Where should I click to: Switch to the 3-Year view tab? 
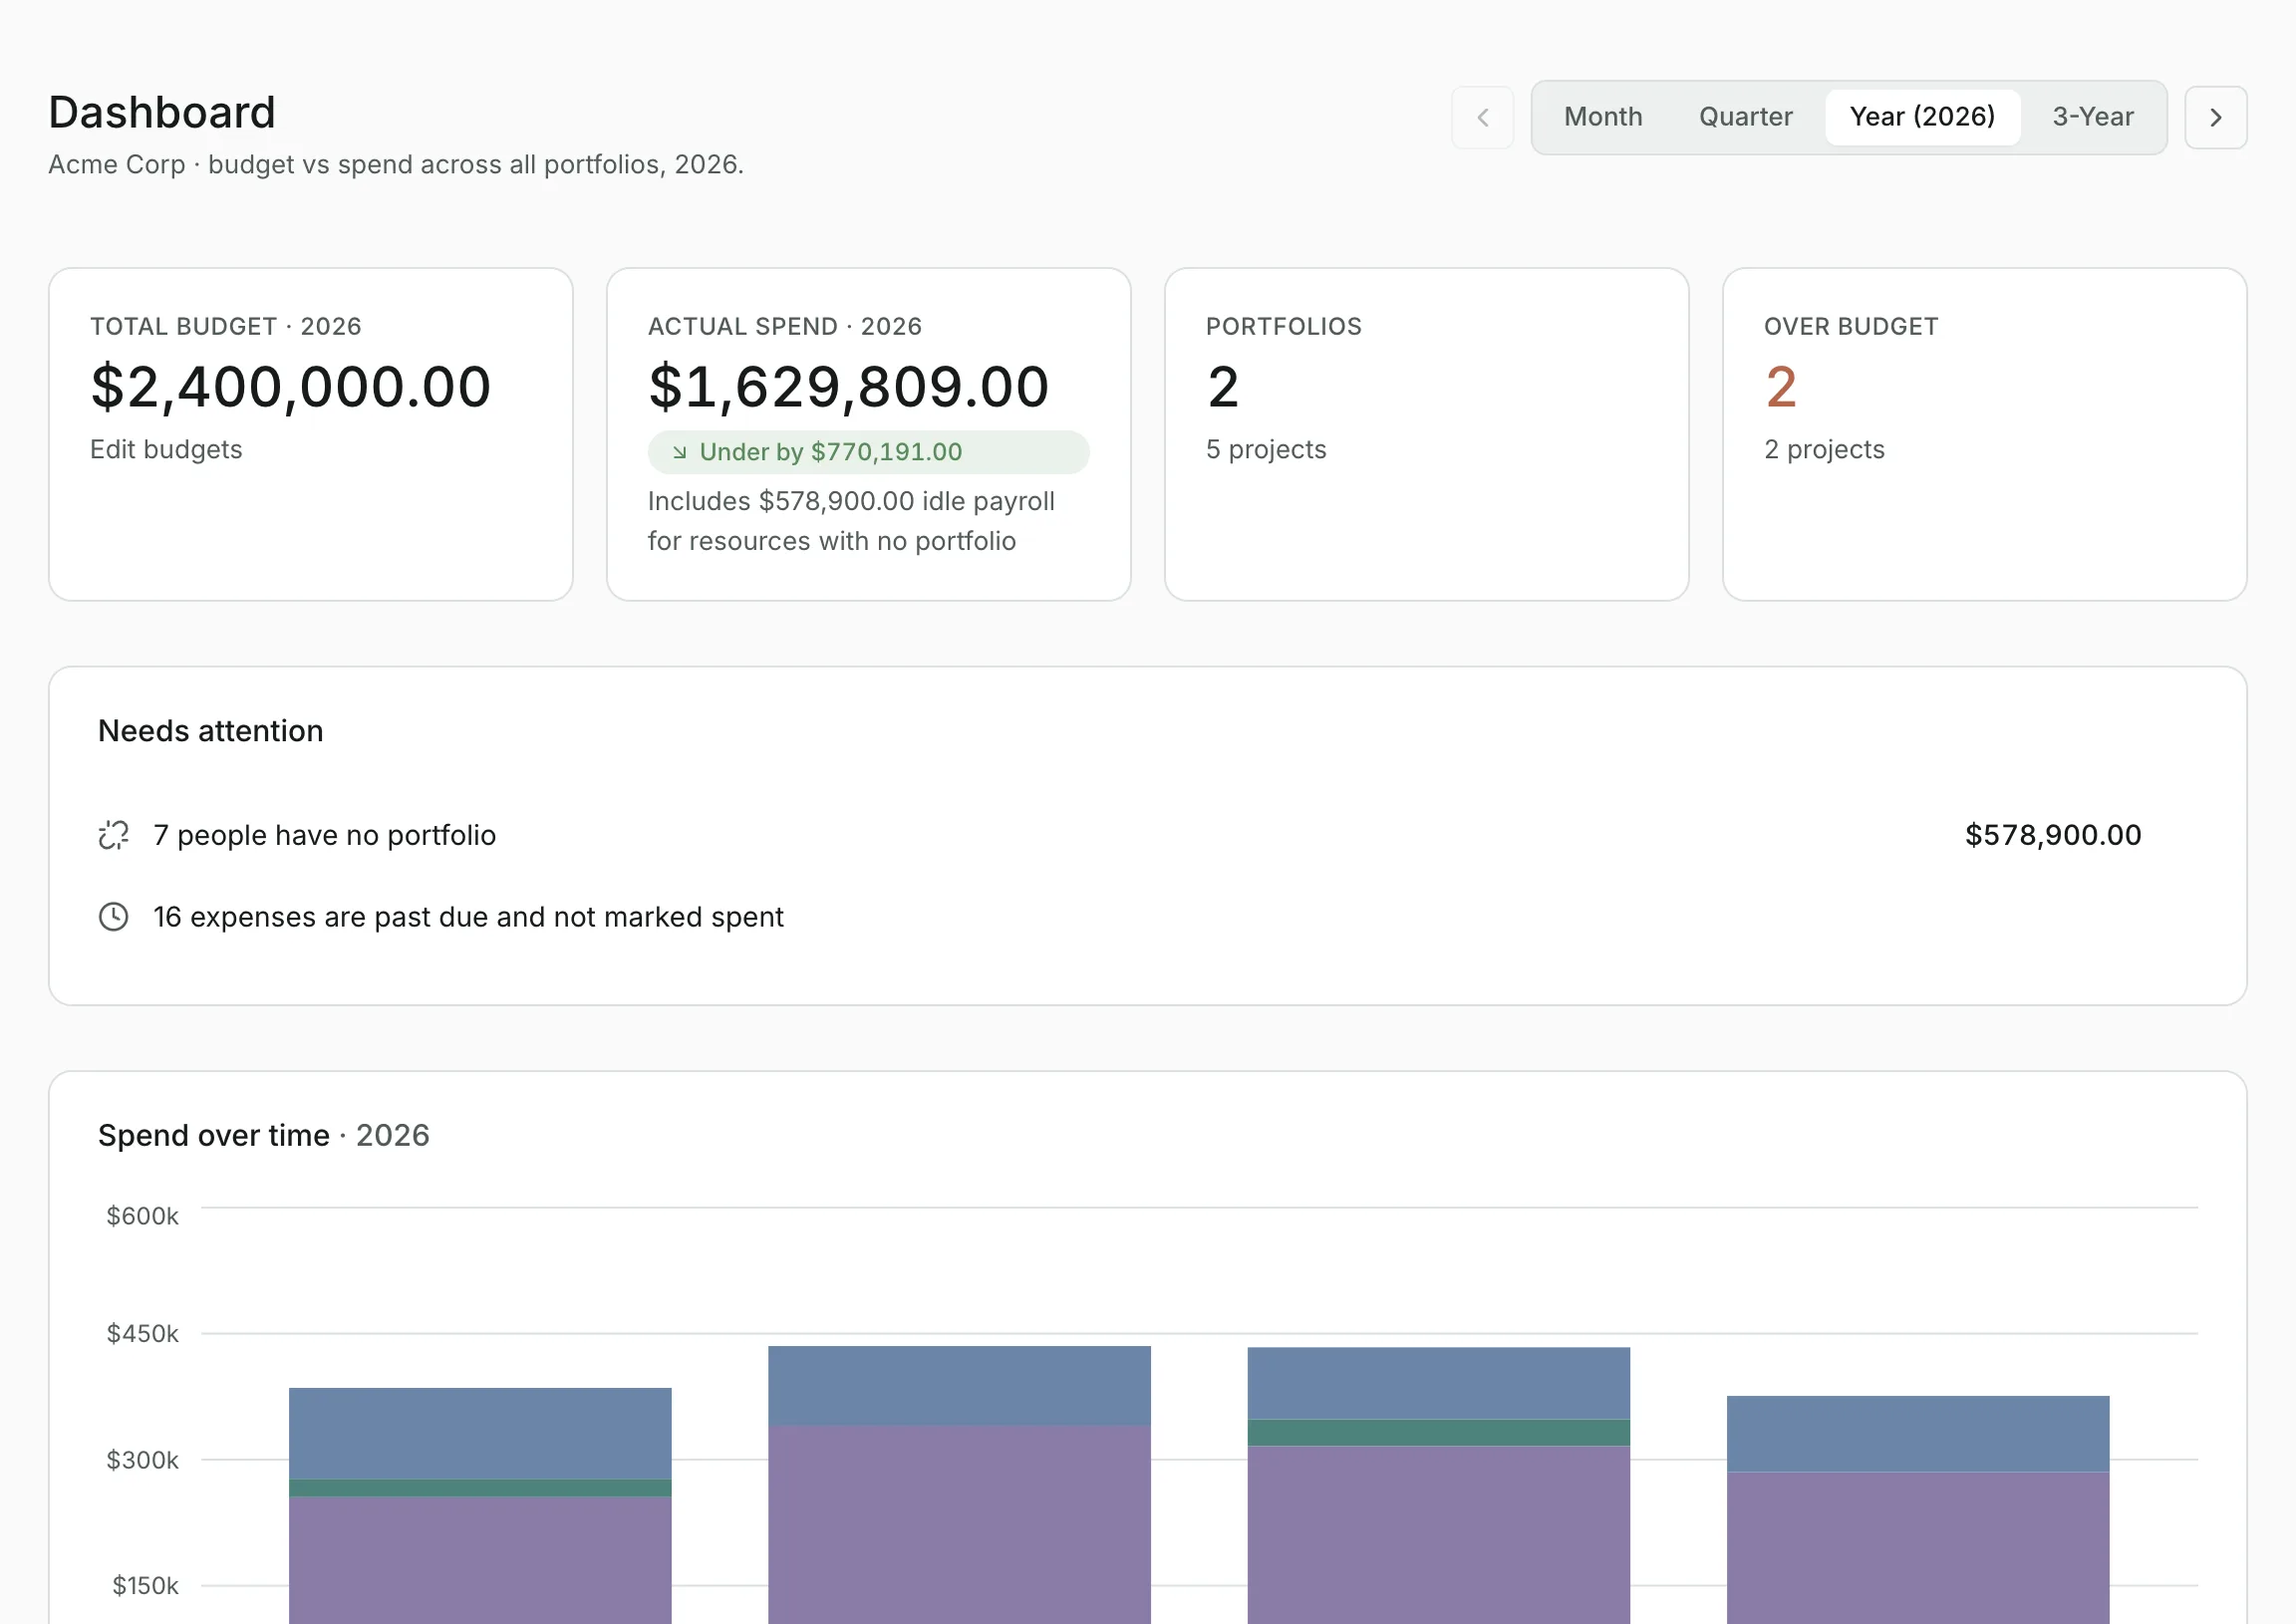click(x=2092, y=117)
